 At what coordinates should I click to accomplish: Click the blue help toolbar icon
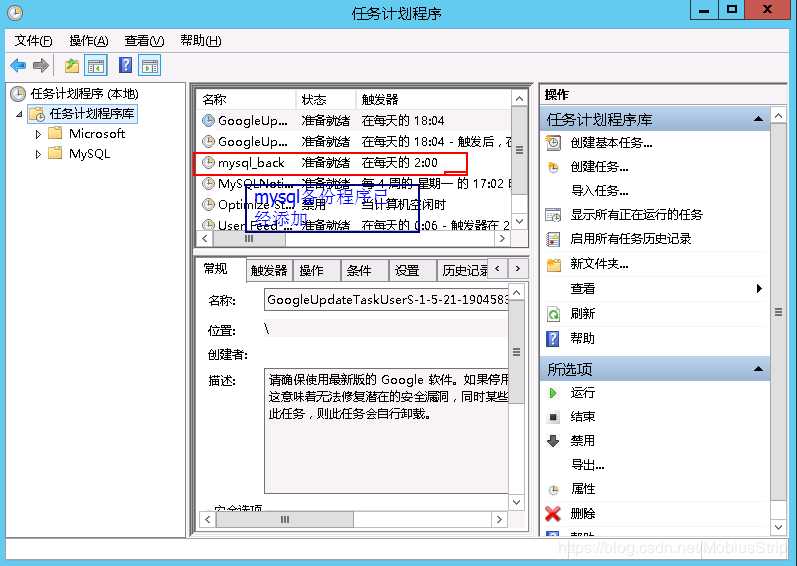tap(126, 66)
